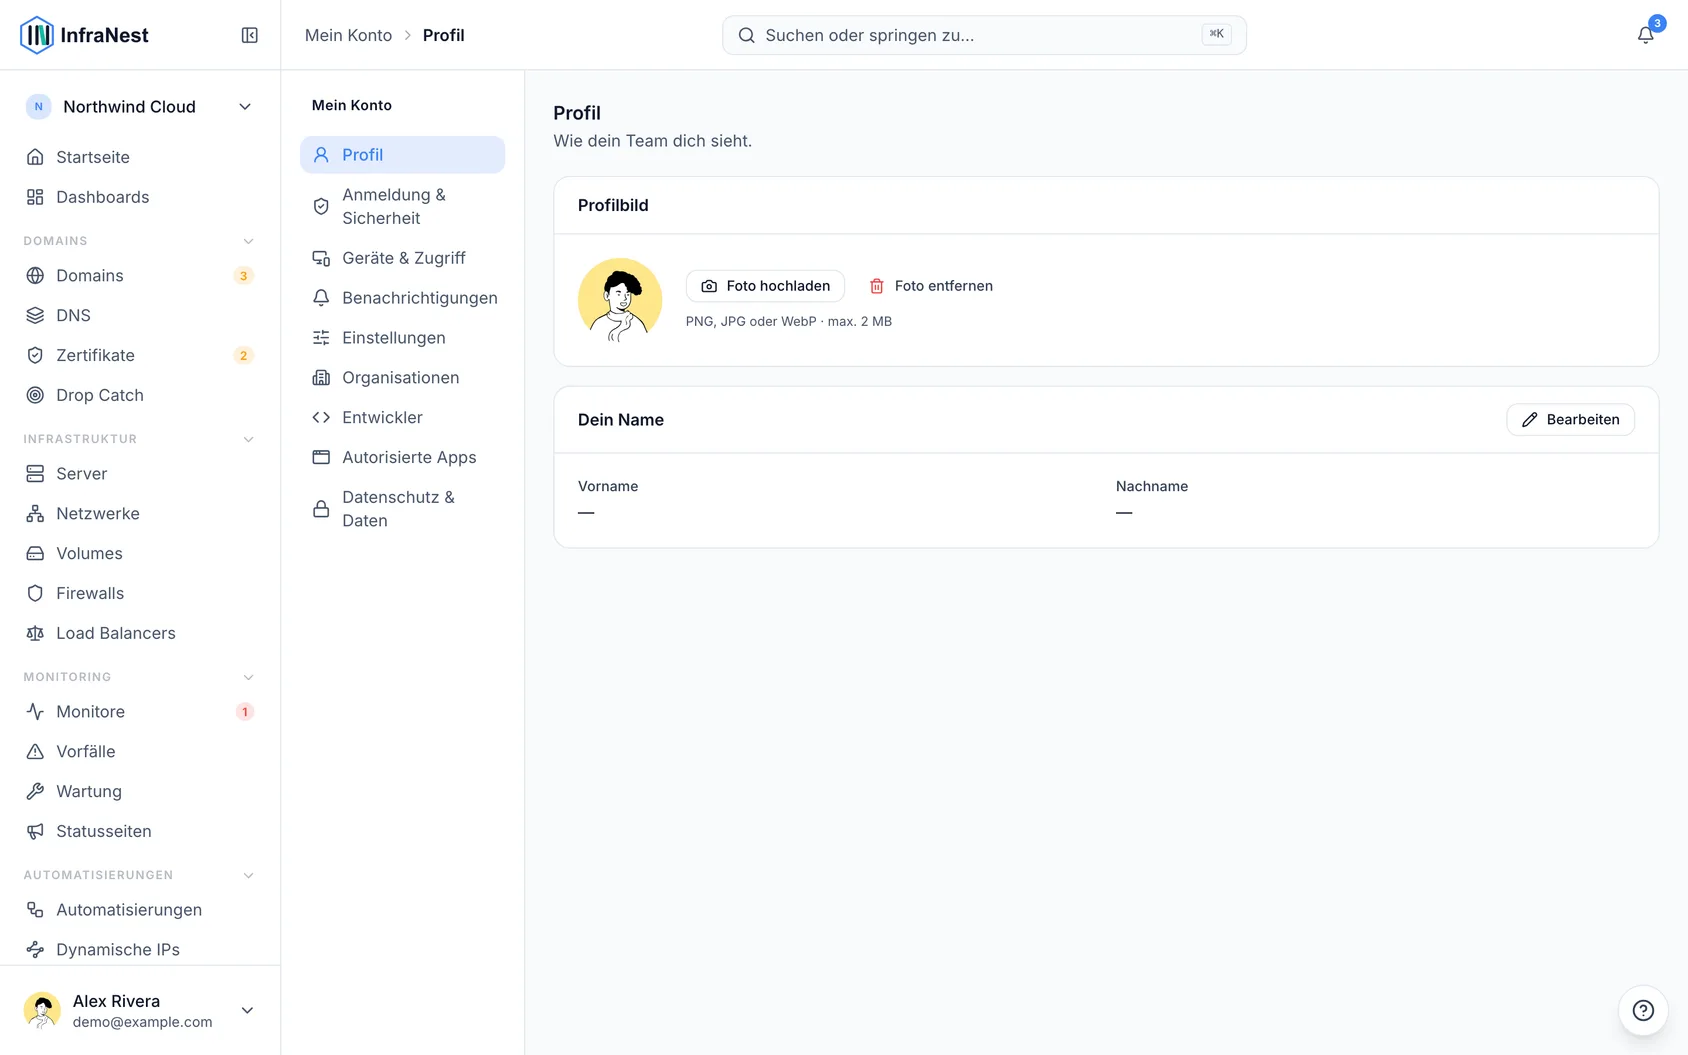Open the help question mark button
This screenshot has height=1055, width=1688.
point(1643,1010)
